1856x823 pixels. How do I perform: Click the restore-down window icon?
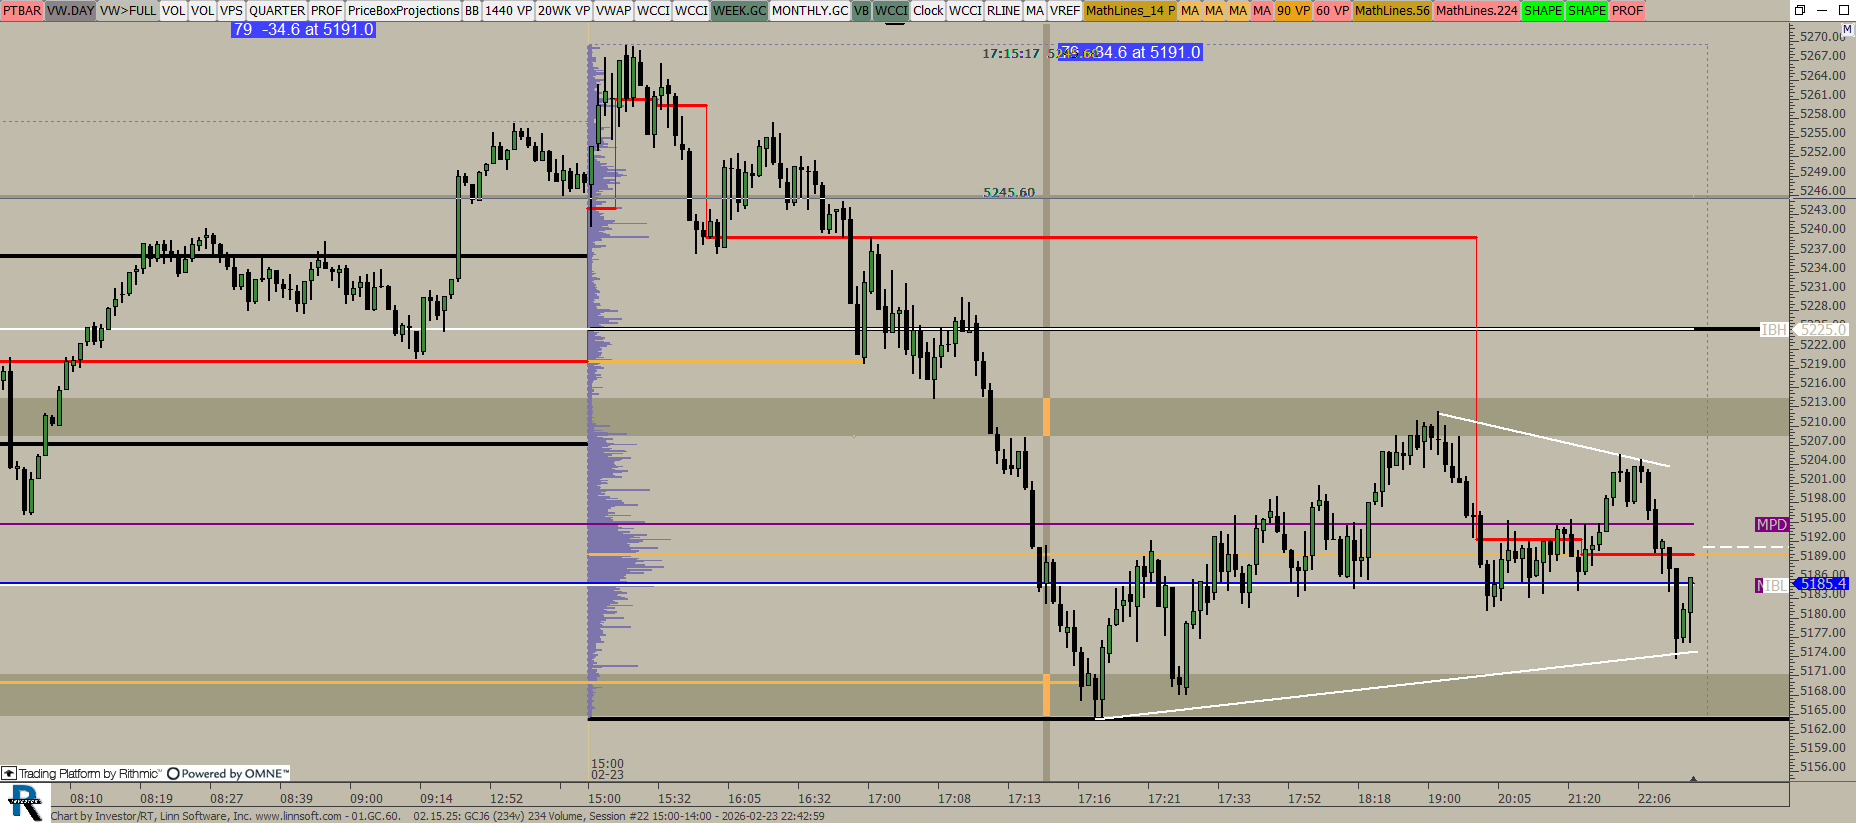pos(1800,10)
